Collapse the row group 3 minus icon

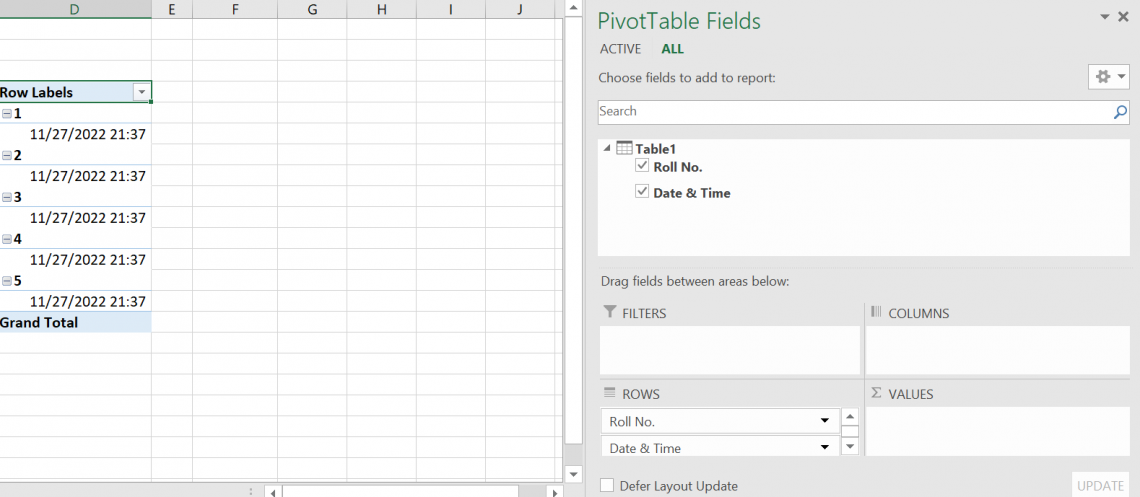[7, 198]
